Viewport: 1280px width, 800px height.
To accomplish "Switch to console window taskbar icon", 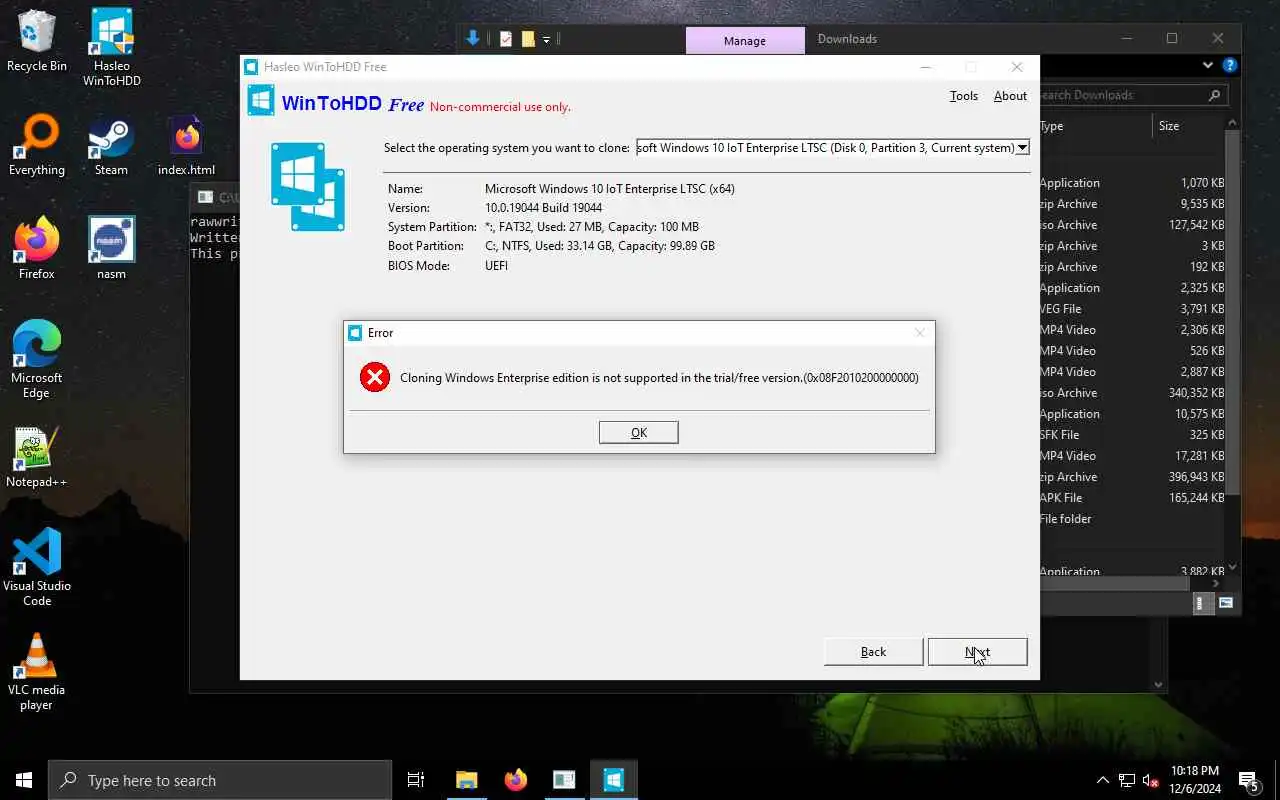I will point(564,780).
